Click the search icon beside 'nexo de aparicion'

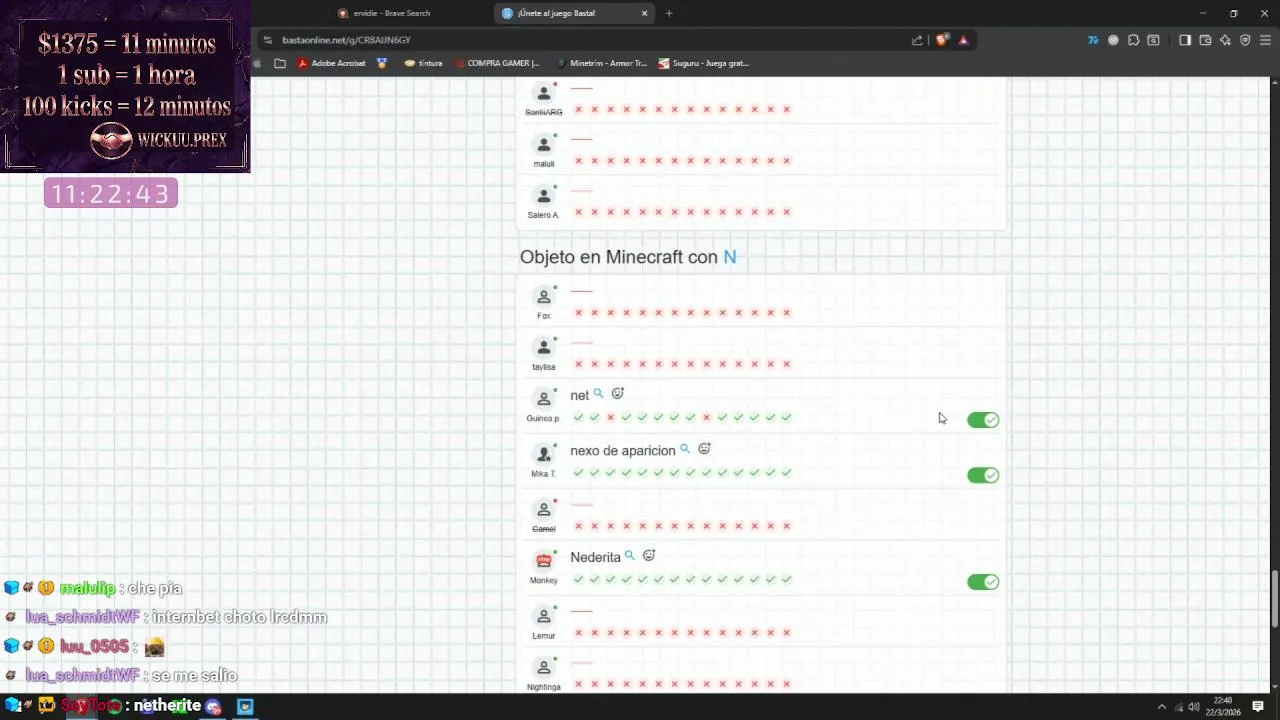tap(685, 449)
